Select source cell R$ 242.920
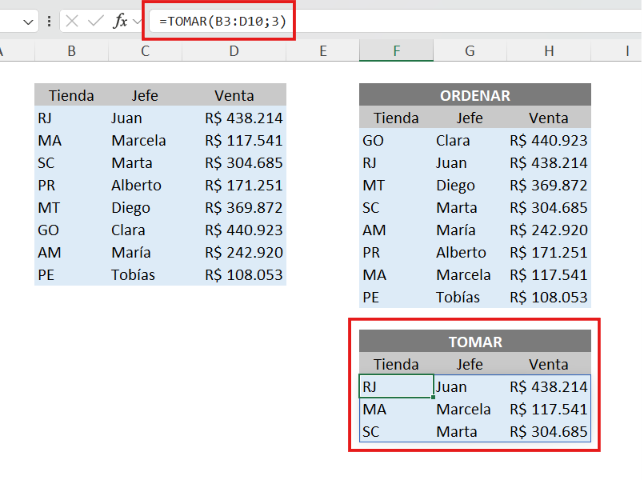The image size is (642, 480). 234,252
